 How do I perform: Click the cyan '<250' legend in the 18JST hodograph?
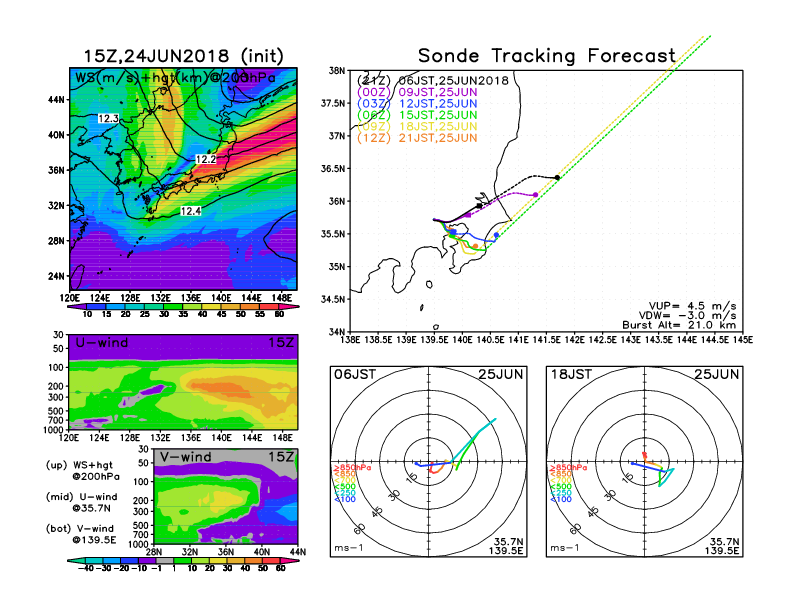pyautogui.click(x=561, y=493)
